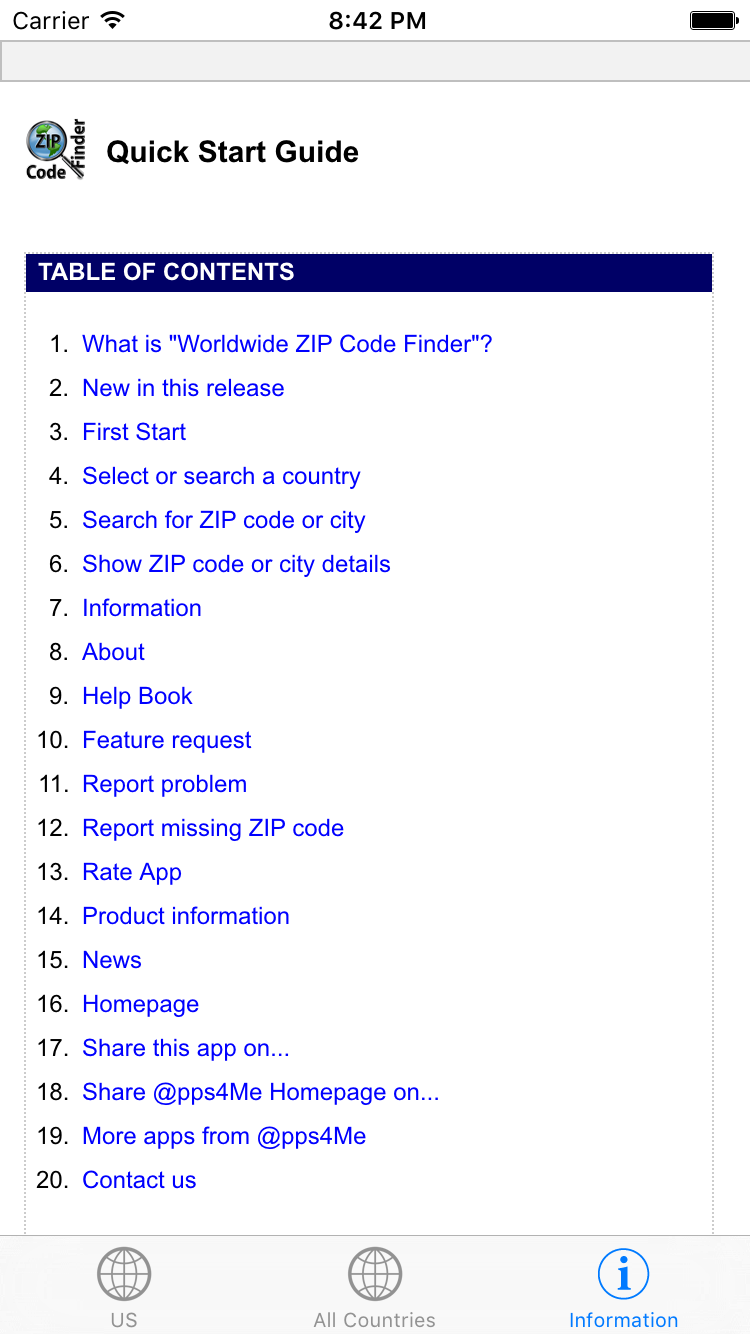Open 'Select or search a country' link
The image size is (750, 1334).
tap(221, 476)
